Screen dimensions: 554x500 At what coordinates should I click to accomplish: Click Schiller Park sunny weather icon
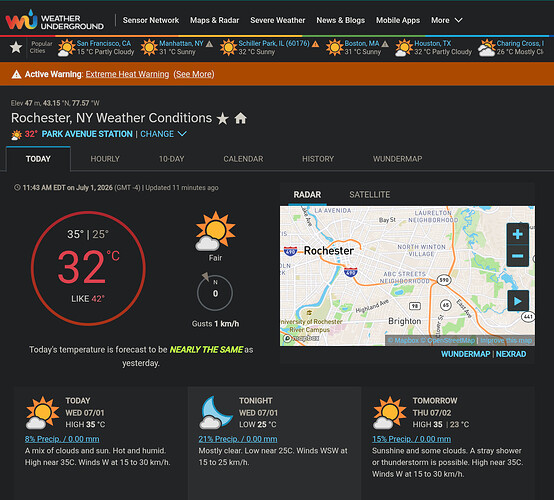[228, 48]
